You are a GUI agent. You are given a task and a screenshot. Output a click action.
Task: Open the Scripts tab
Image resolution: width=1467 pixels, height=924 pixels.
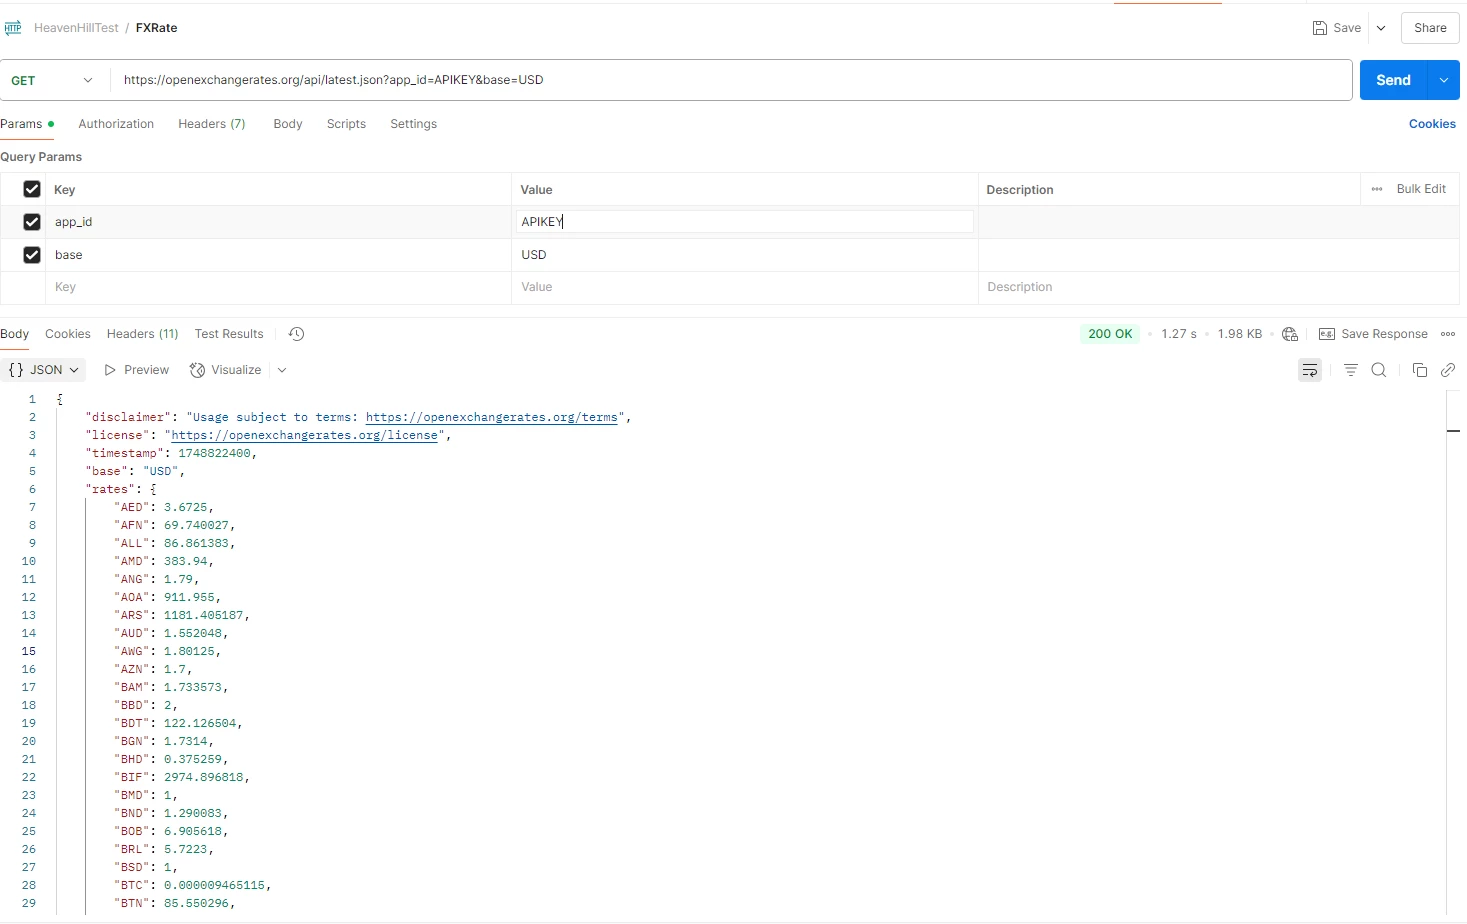point(346,124)
